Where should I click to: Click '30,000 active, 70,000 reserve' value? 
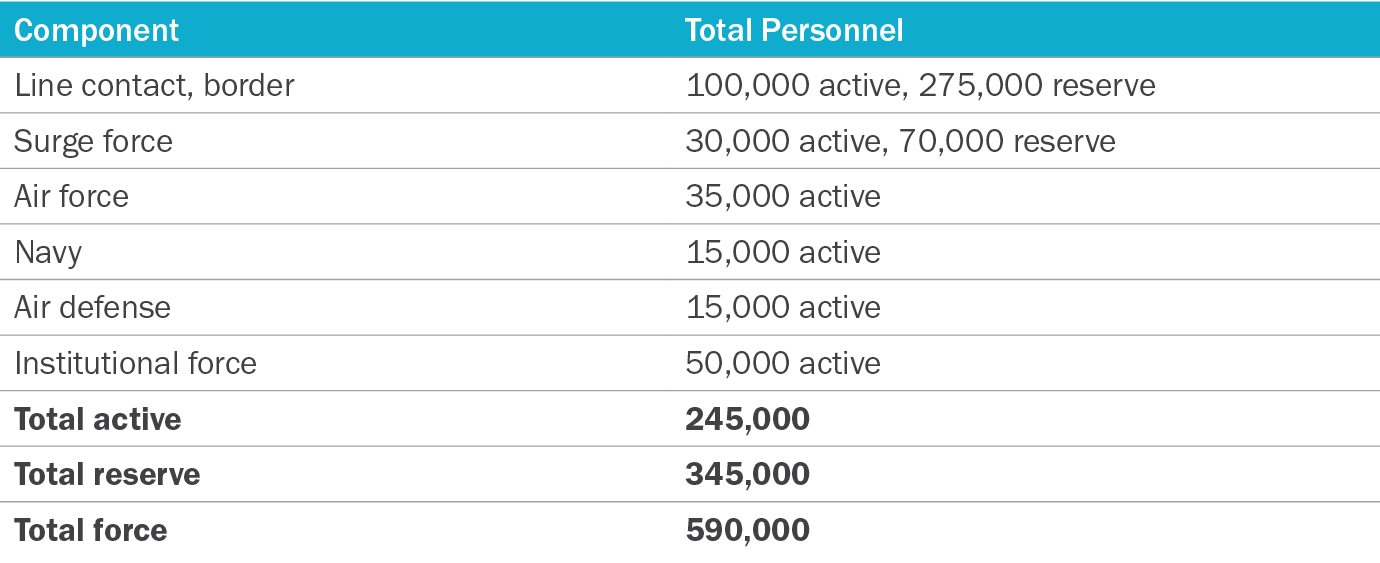point(900,141)
